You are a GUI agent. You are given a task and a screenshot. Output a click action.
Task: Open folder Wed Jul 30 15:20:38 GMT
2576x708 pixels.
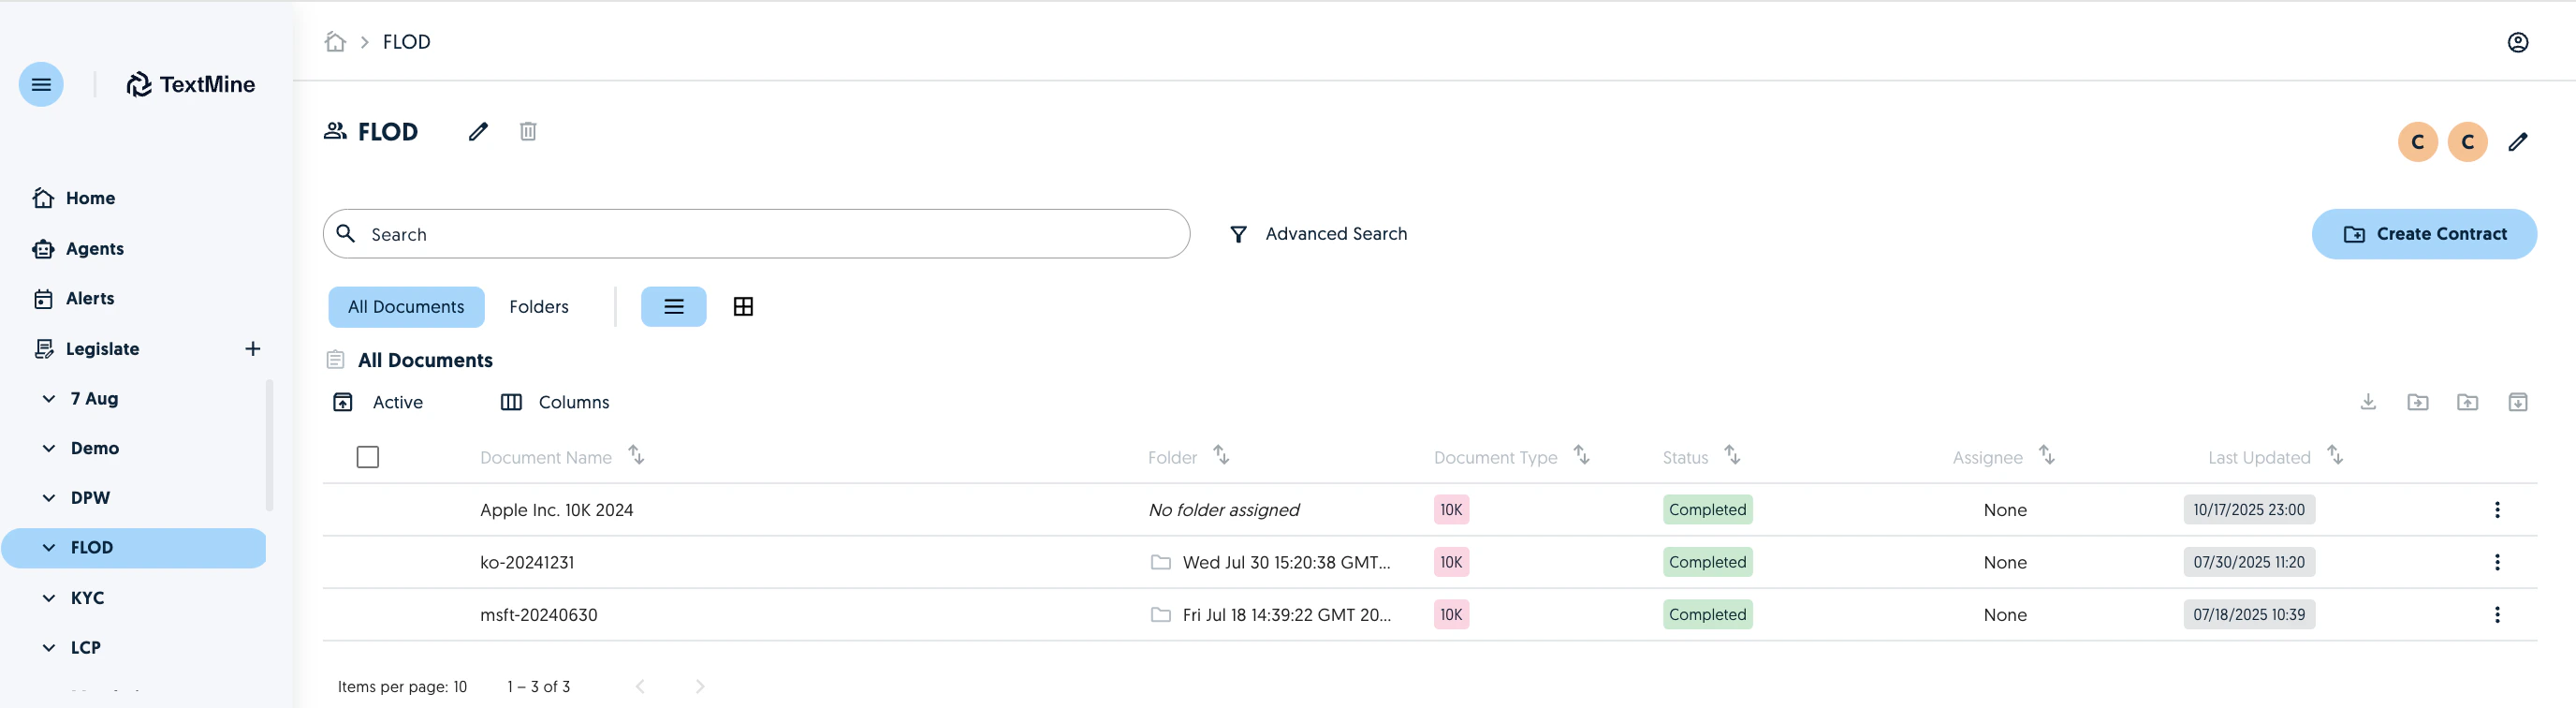tap(1271, 562)
